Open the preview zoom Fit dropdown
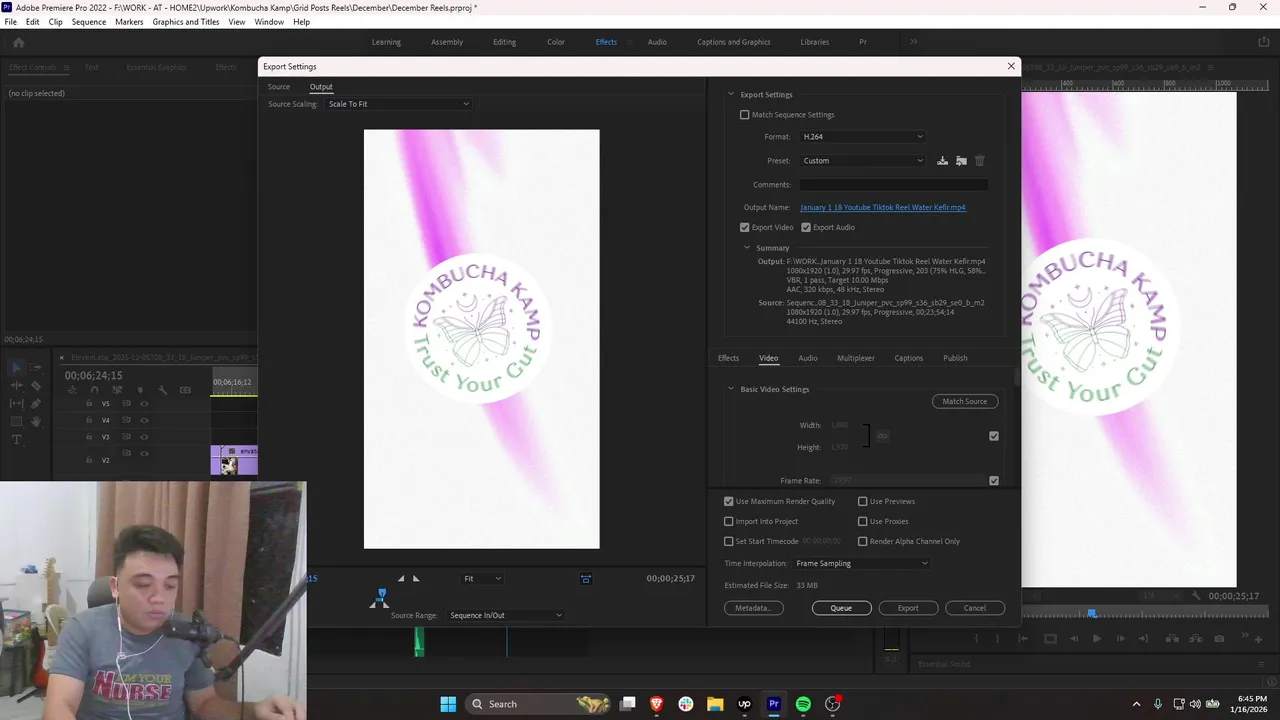Image resolution: width=1280 pixels, height=720 pixels. tap(482, 579)
